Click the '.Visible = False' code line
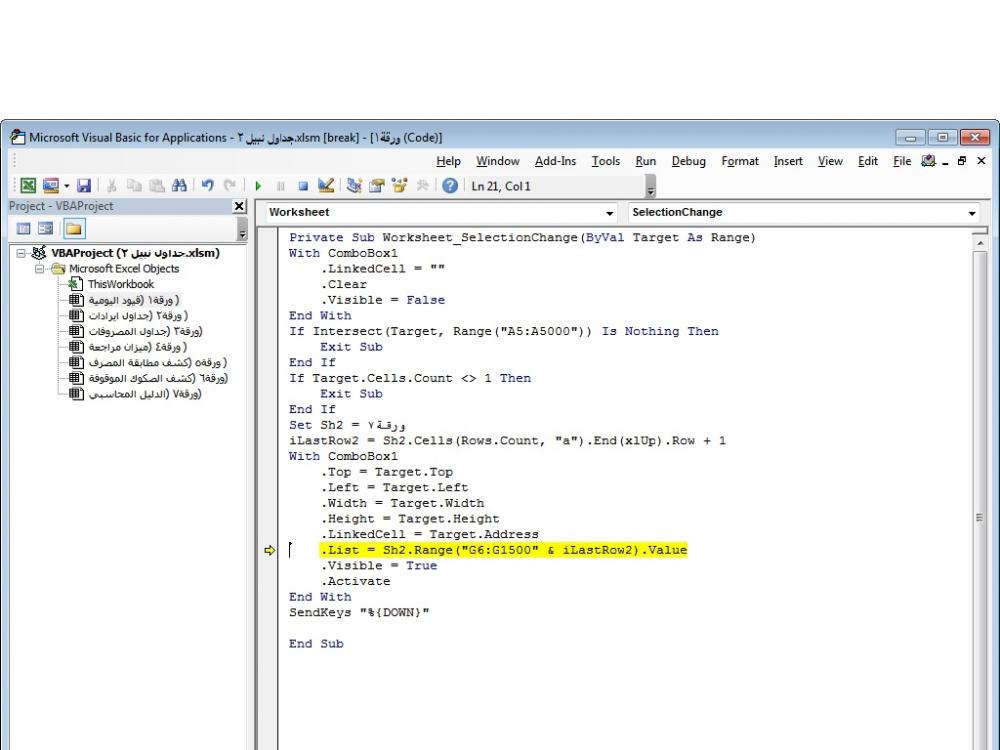Image resolution: width=1000 pixels, height=750 pixels. (383, 300)
